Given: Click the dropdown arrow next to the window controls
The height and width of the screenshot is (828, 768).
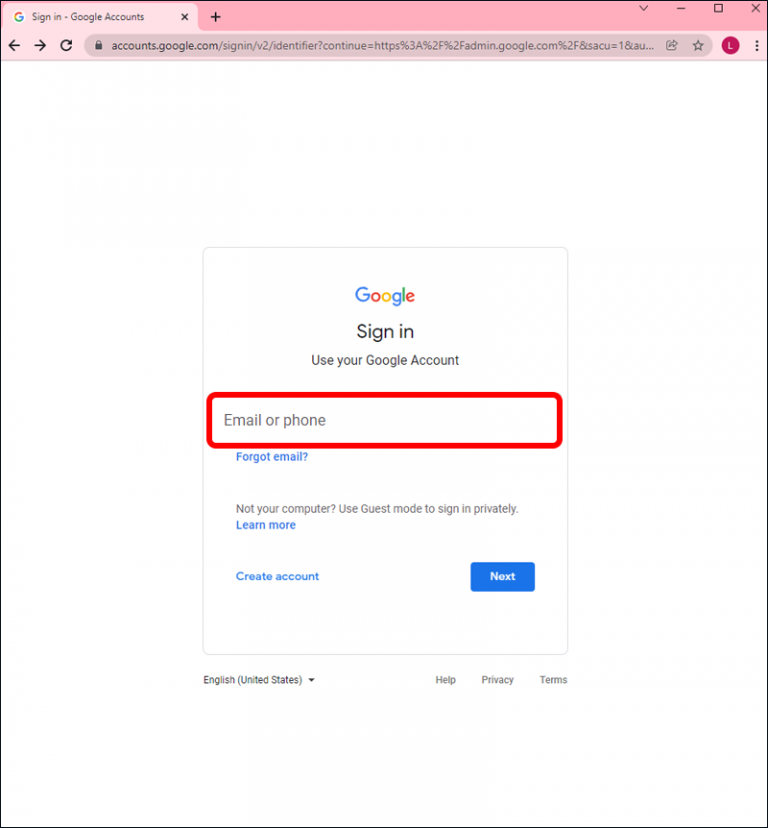Looking at the screenshot, I should point(643,9).
